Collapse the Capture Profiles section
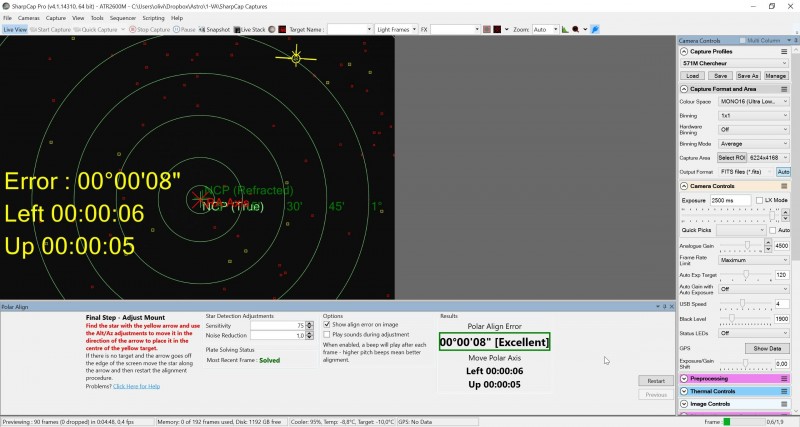This screenshot has width=800, height=427. [x=684, y=52]
